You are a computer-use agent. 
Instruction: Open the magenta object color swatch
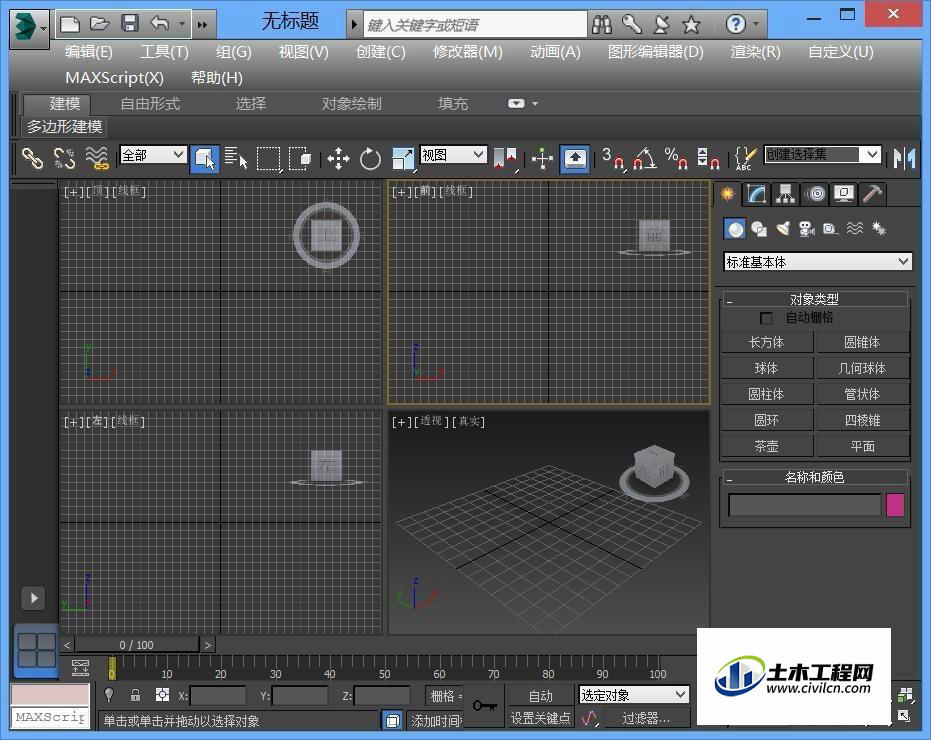[895, 505]
